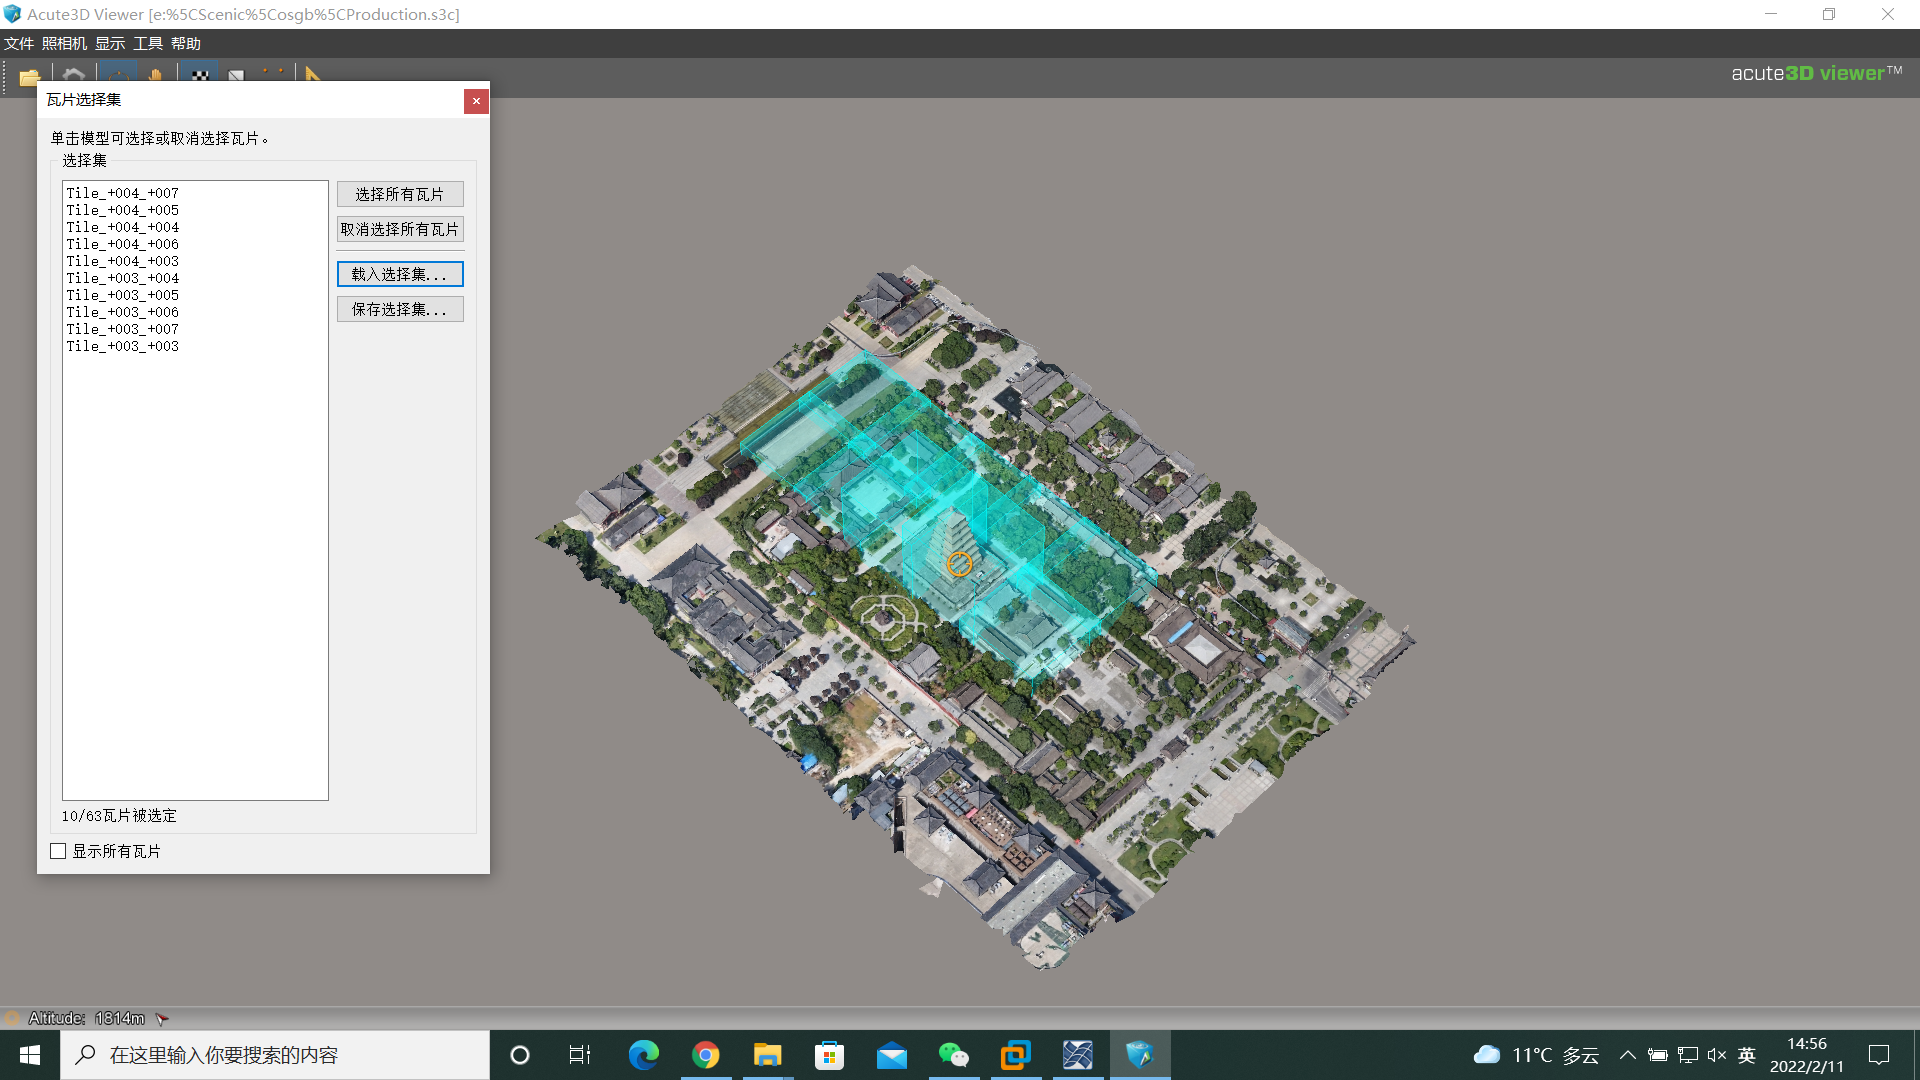Image resolution: width=1920 pixels, height=1080 pixels.
Task: Click the orange dots point display icon
Action: (272, 73)
